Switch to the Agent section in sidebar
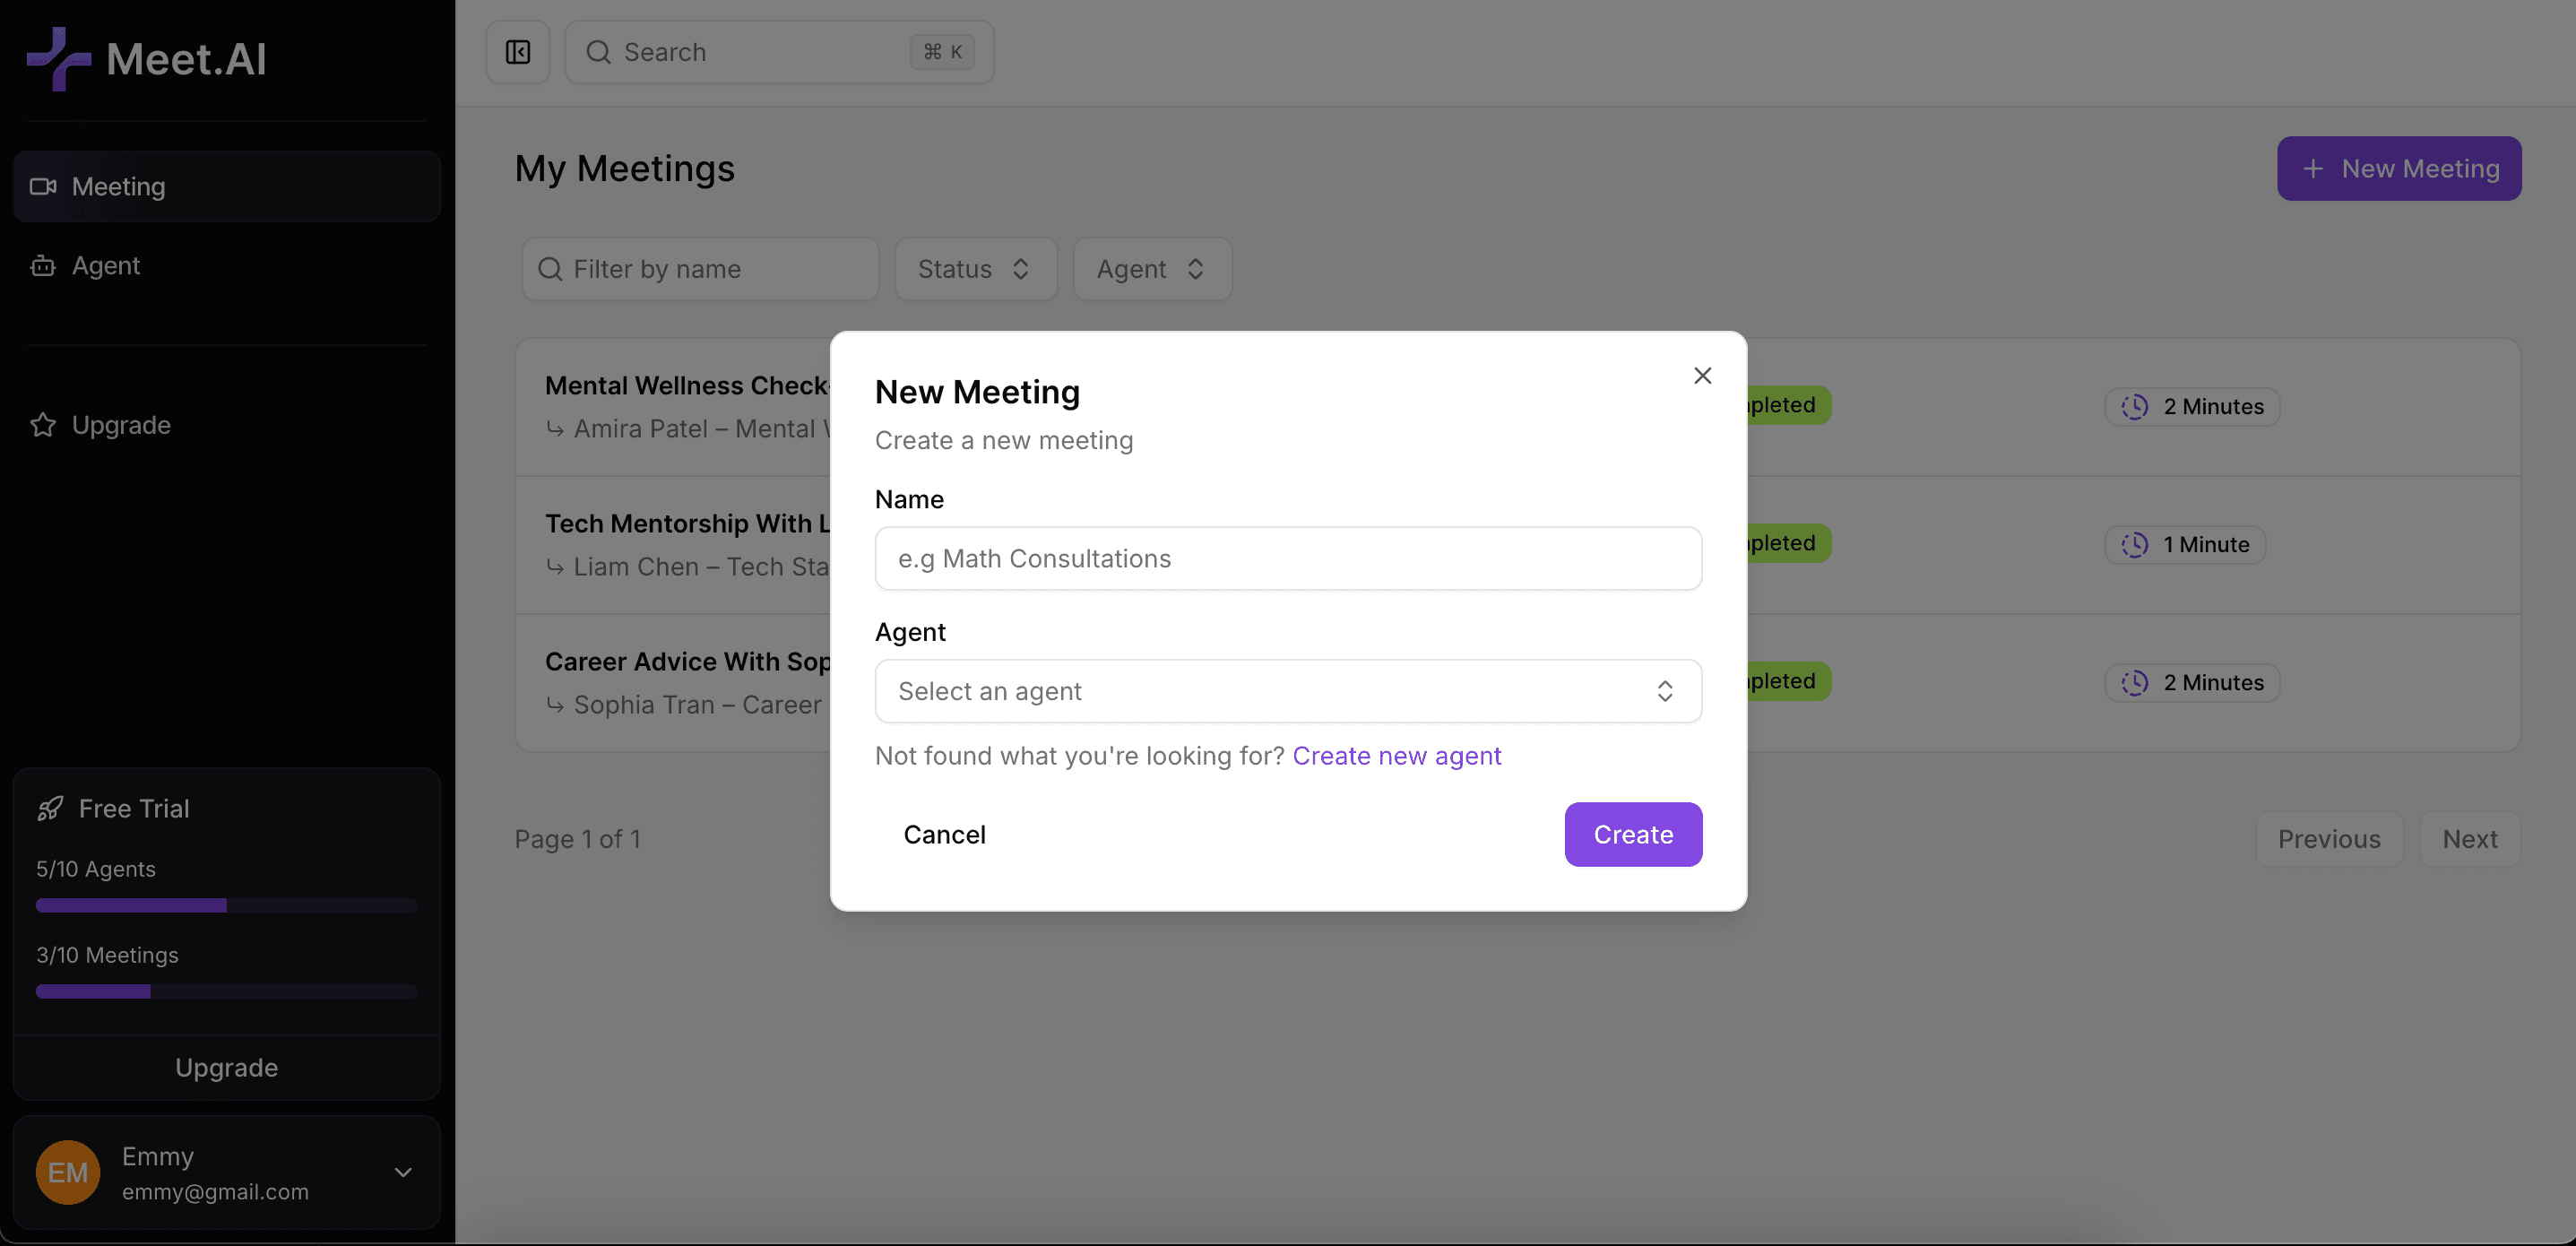The height and width of the screenshot is (1246, 2576). [x=105, y=265]
